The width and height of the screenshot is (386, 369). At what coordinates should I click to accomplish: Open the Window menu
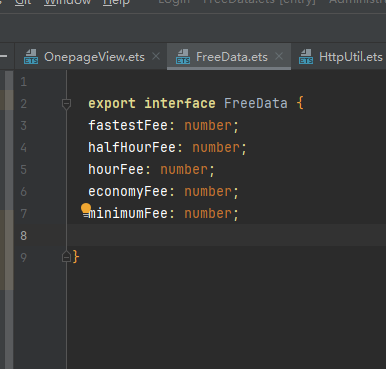pos(68,2)
